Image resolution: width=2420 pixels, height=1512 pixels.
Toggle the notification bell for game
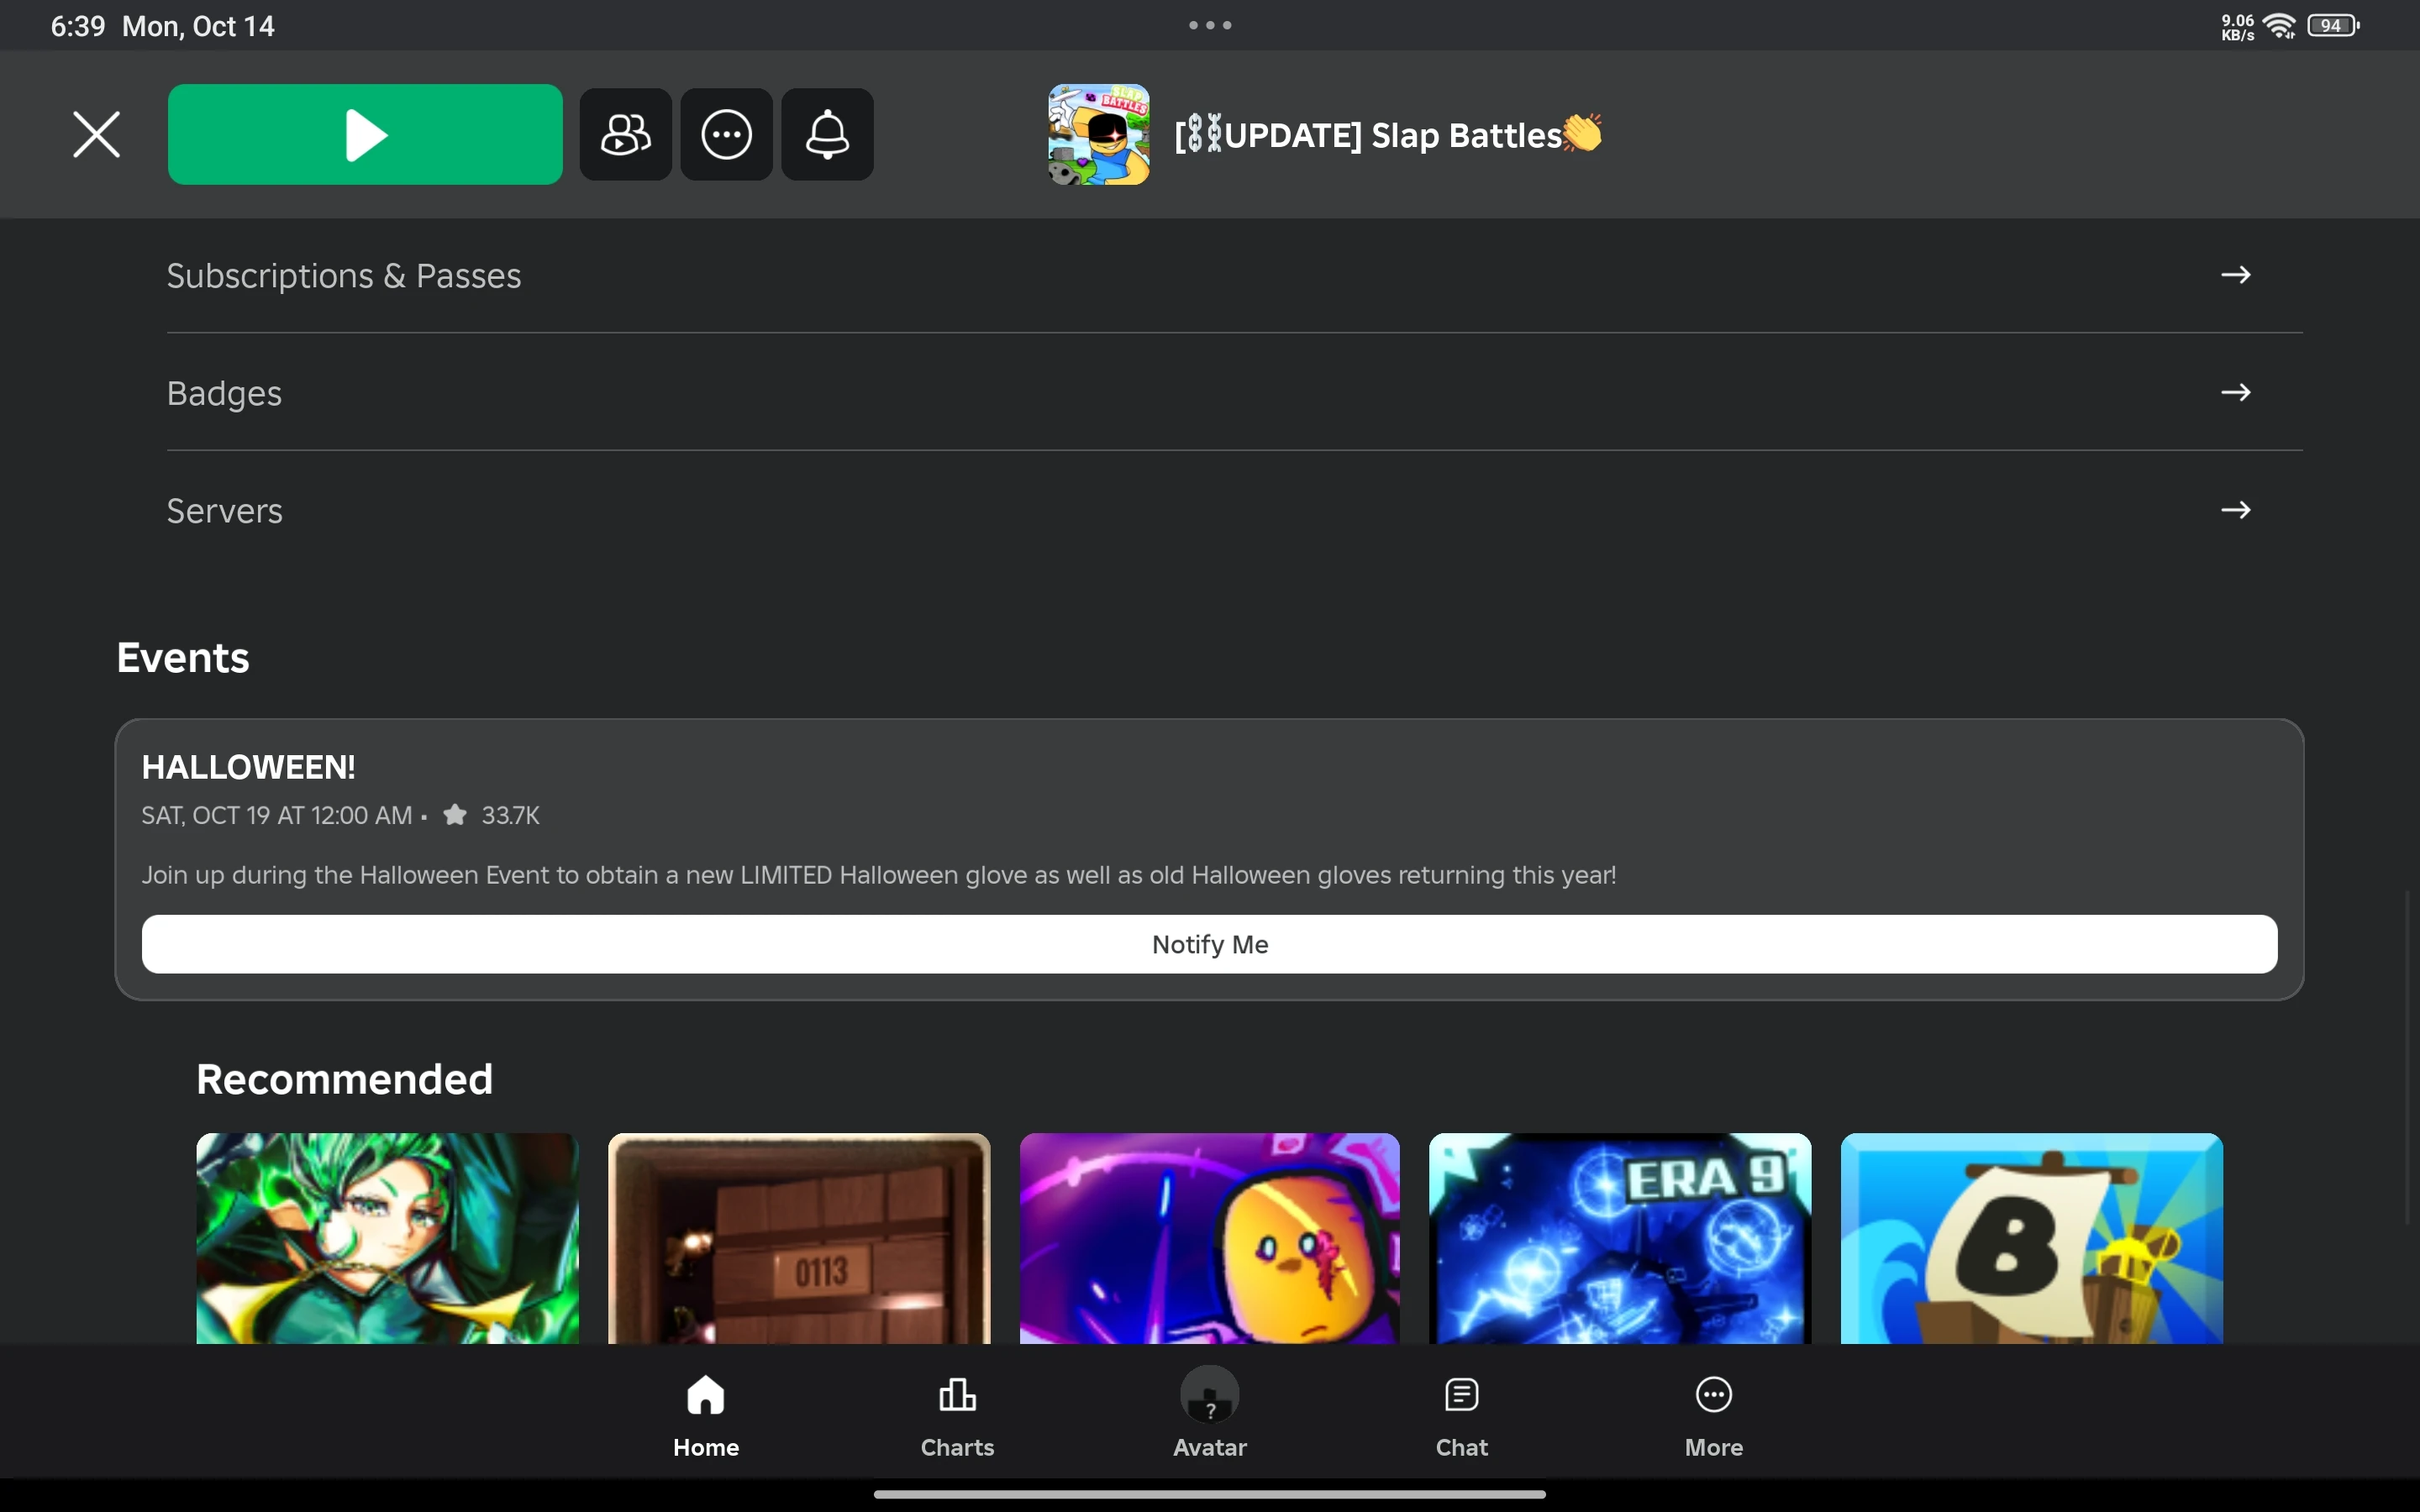pos(827,134)
